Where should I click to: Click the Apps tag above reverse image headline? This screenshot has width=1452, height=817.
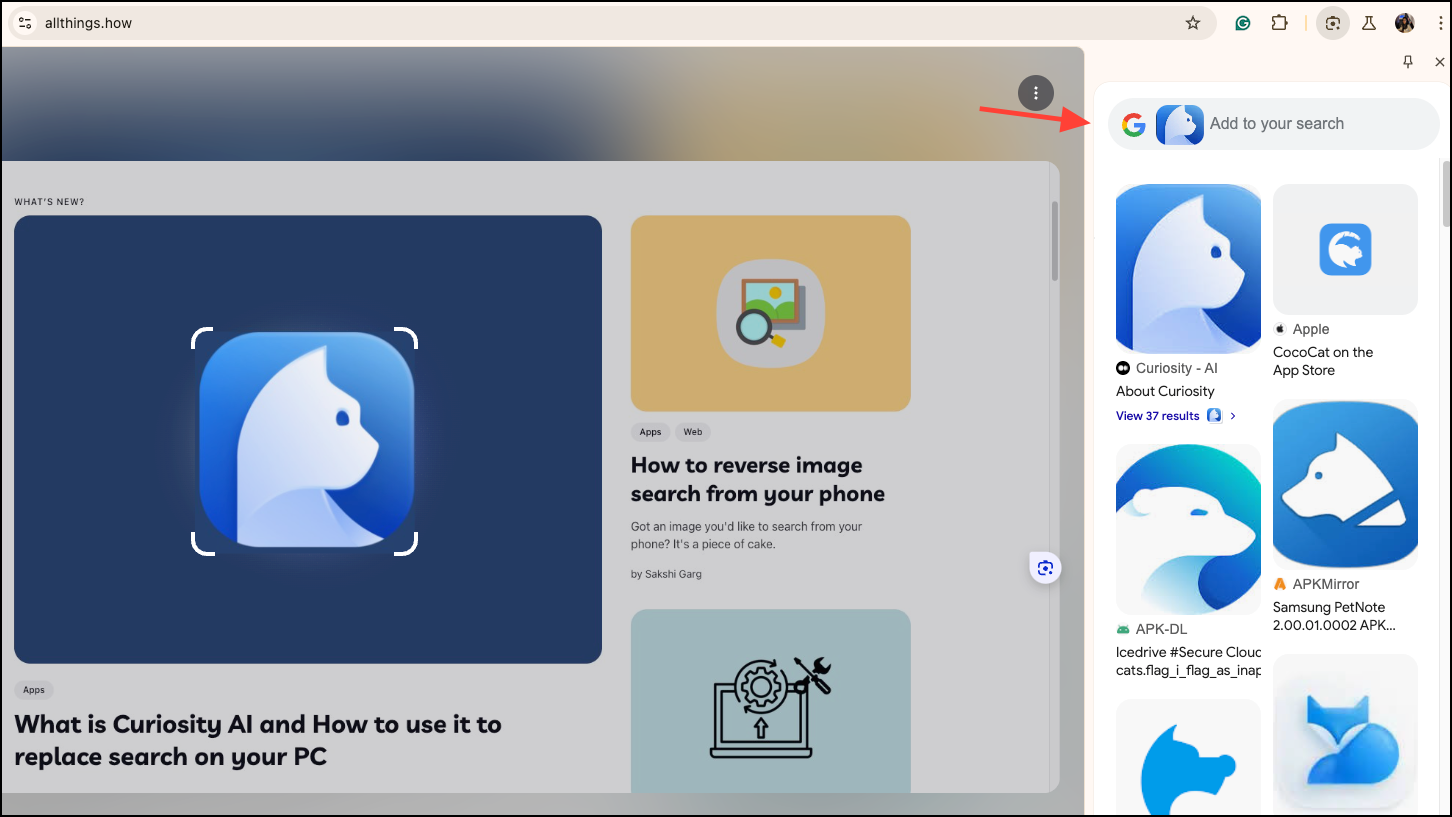pos(650,432)
